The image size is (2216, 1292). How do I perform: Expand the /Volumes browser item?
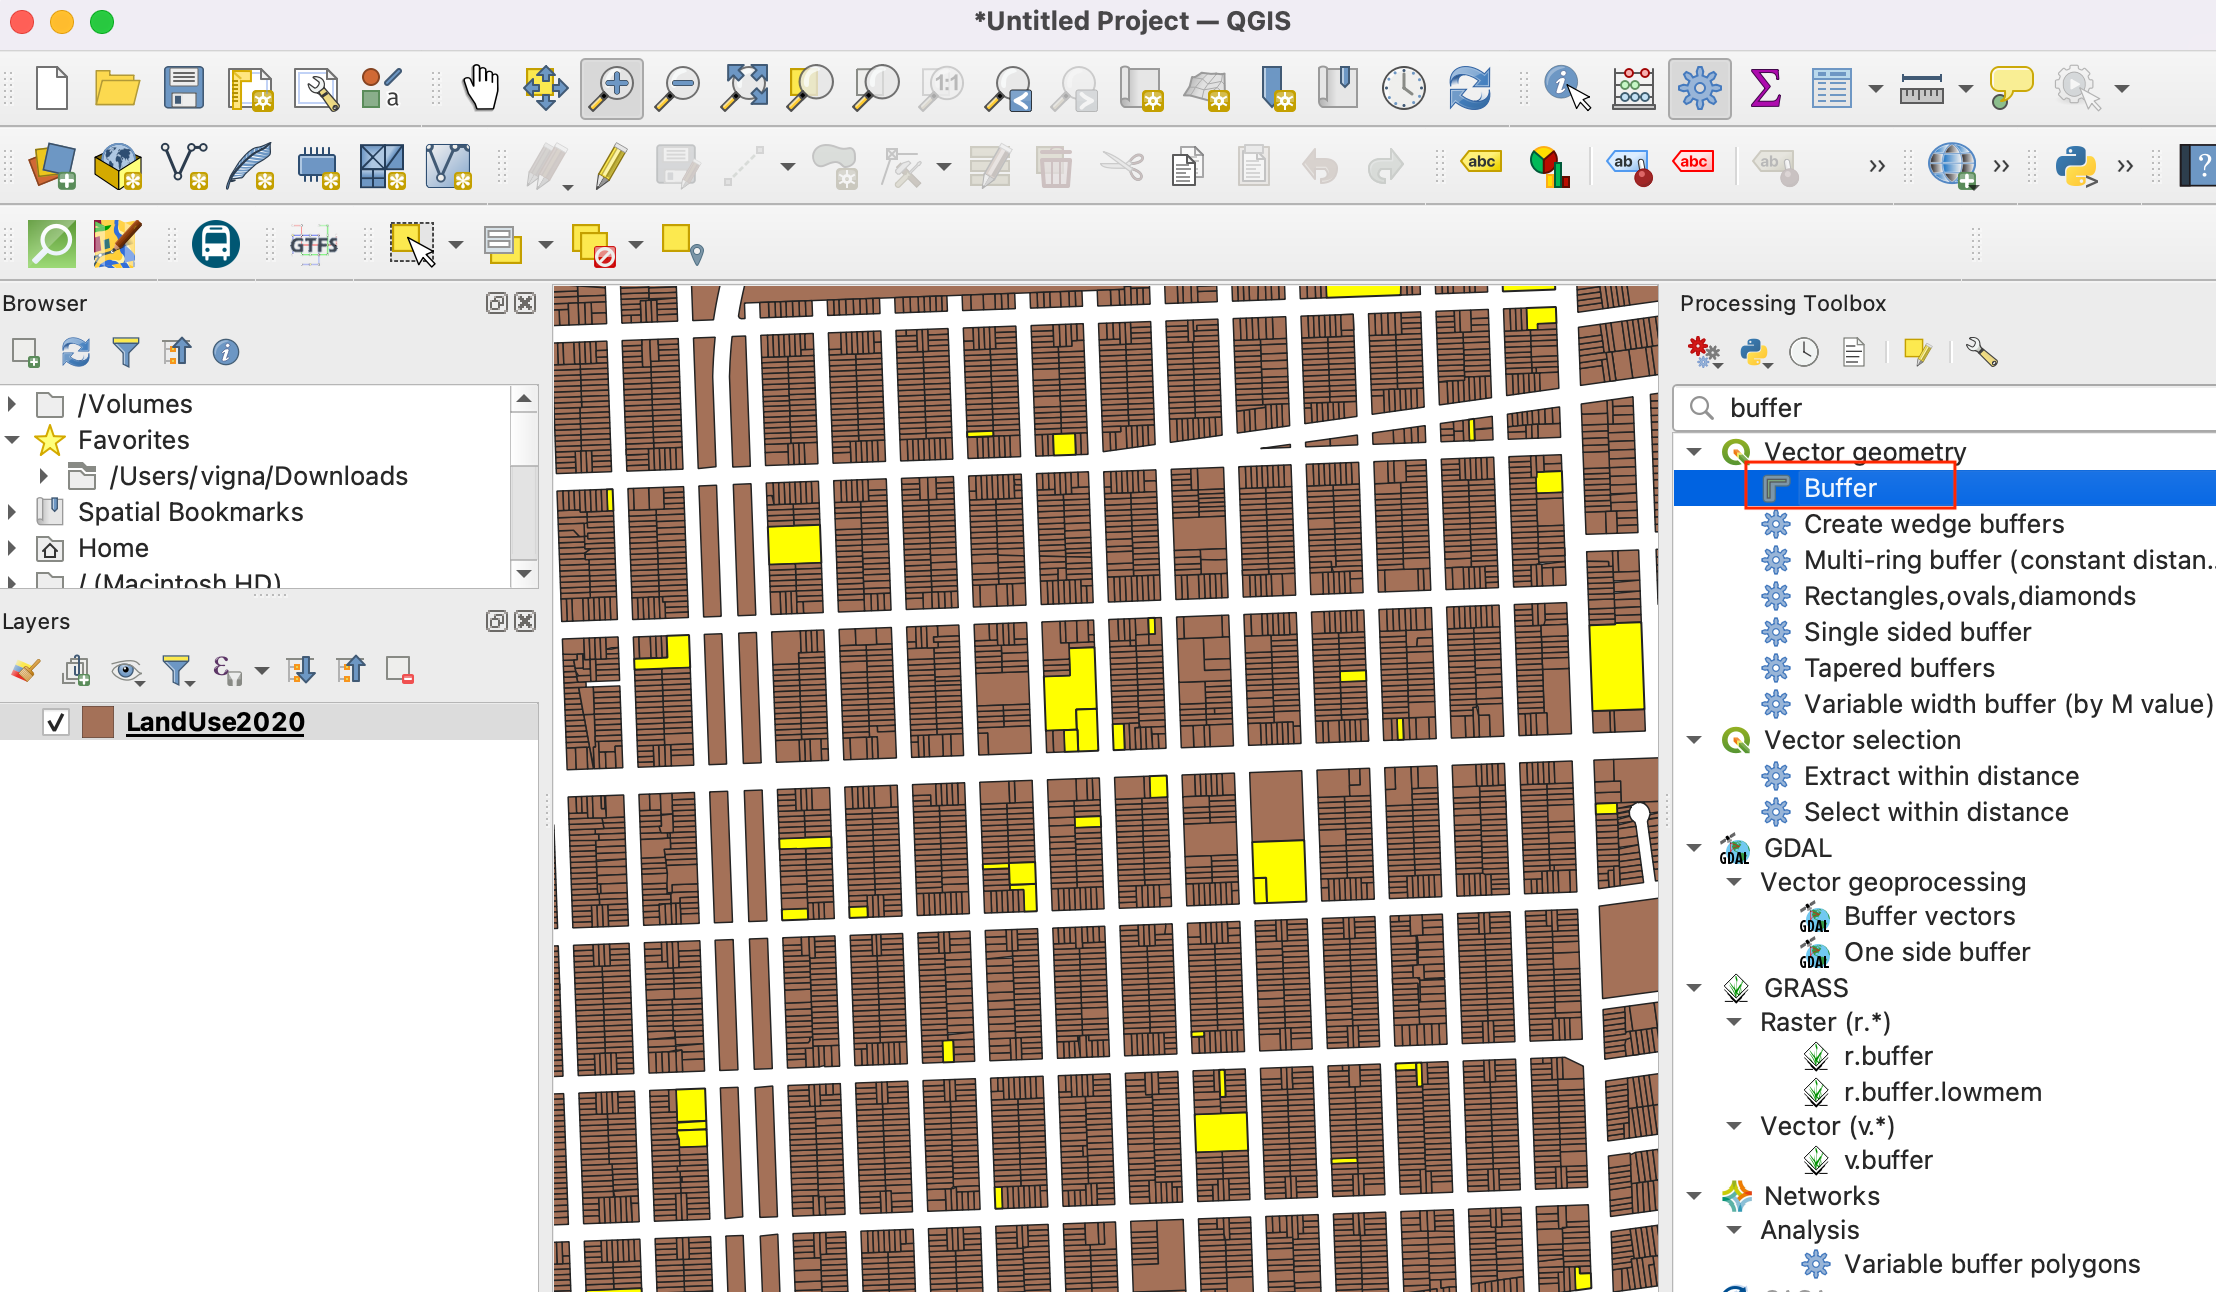pos(12,404)
